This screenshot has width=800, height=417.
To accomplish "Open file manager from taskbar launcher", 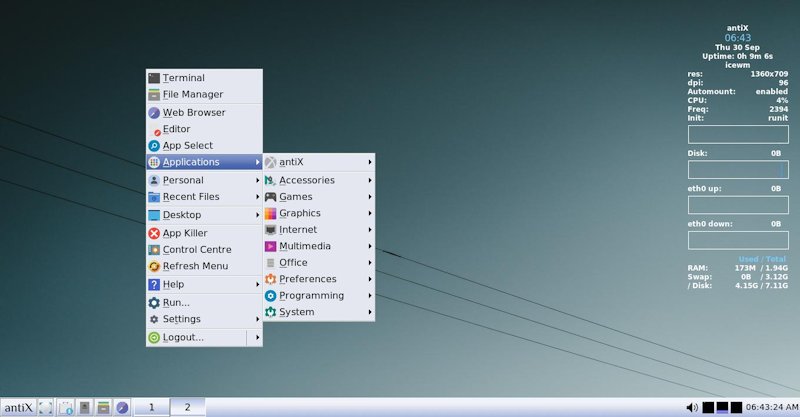I will click(x=104, y=407).
